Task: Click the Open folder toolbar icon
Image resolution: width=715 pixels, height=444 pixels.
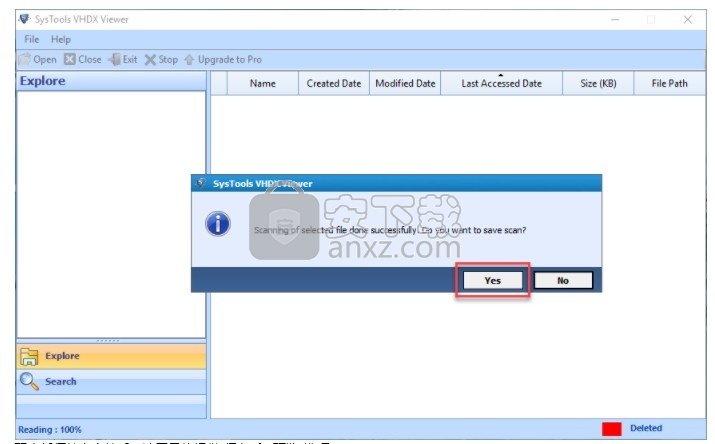Action: [25, 59]
